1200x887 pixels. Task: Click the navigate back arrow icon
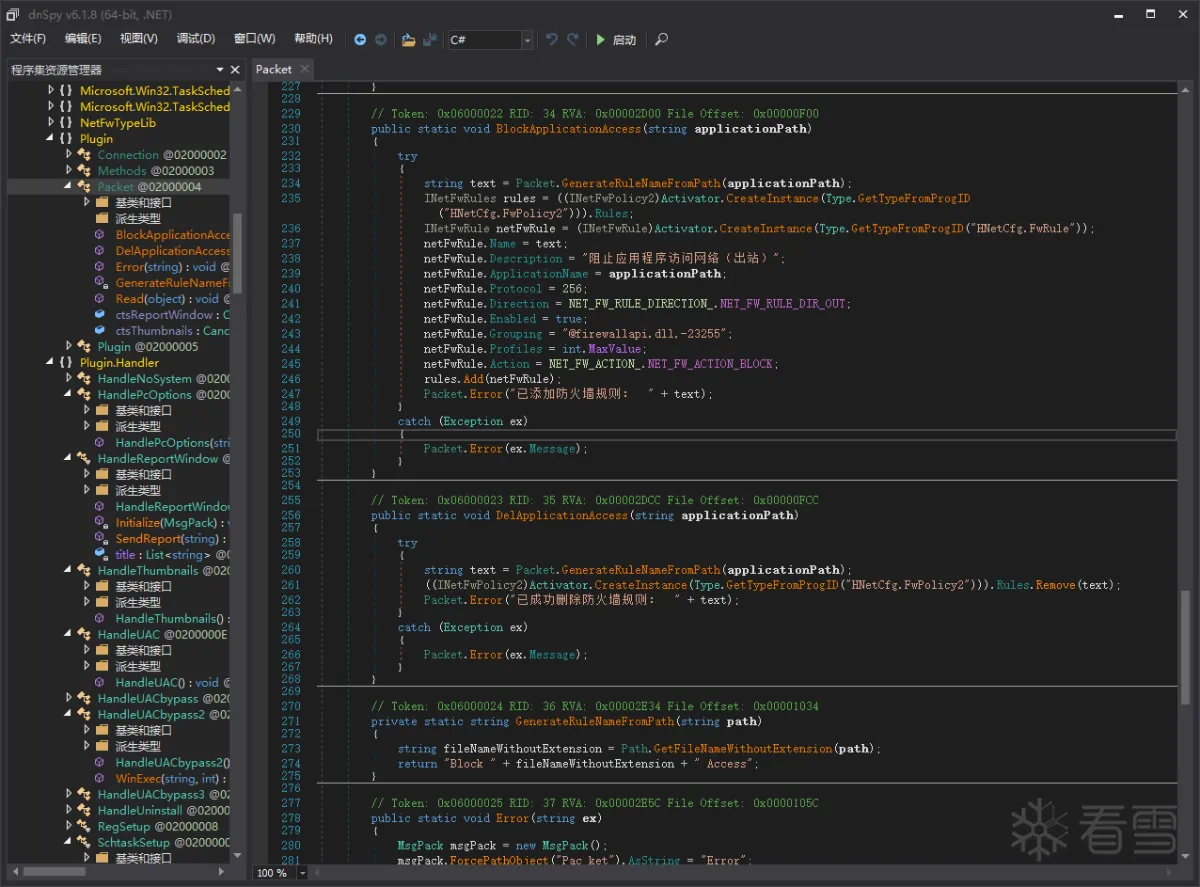tap(360, 40)
